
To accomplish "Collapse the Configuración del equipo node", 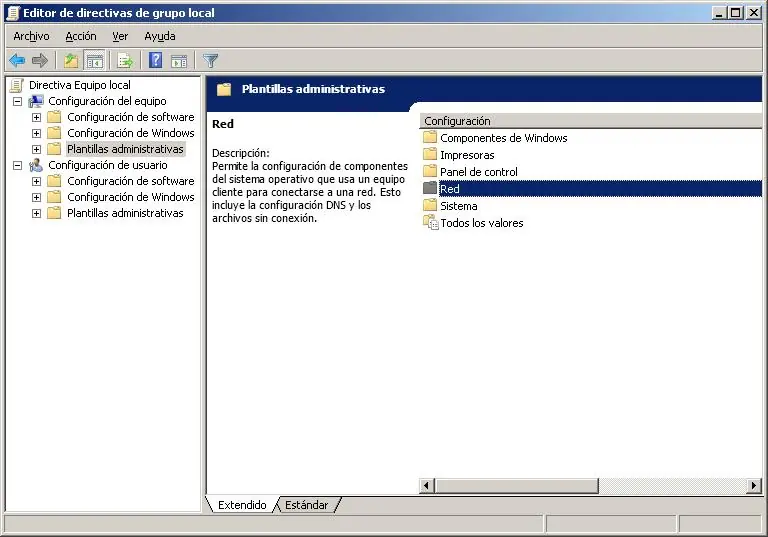I will 18,101.
